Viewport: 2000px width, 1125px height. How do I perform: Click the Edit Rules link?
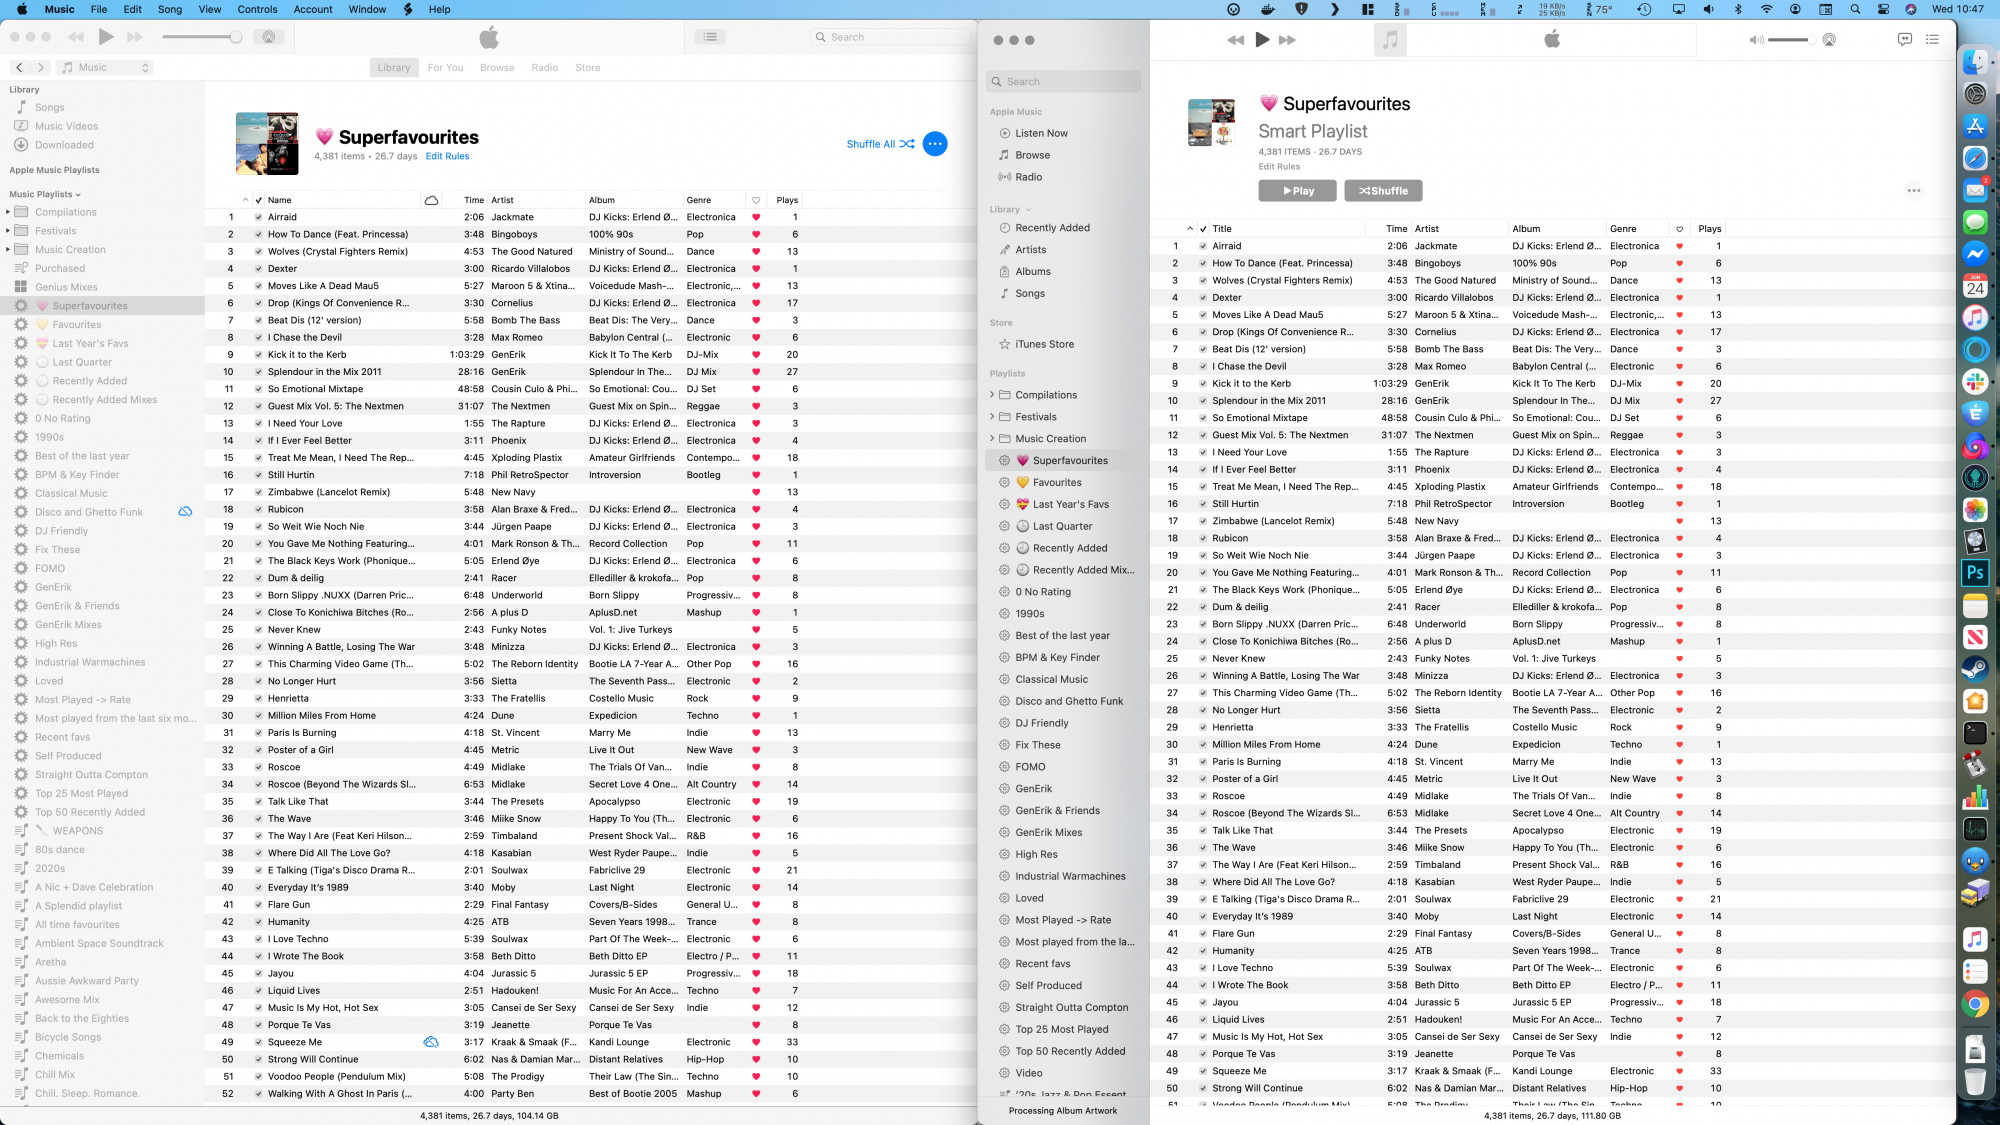click(x=447, y=156)
